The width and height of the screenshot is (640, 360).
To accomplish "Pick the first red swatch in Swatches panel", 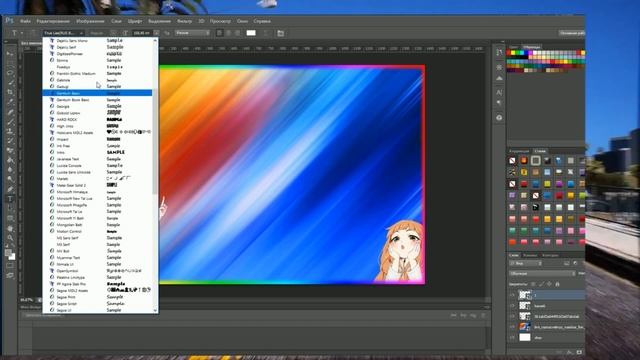I will coord(509,53).
